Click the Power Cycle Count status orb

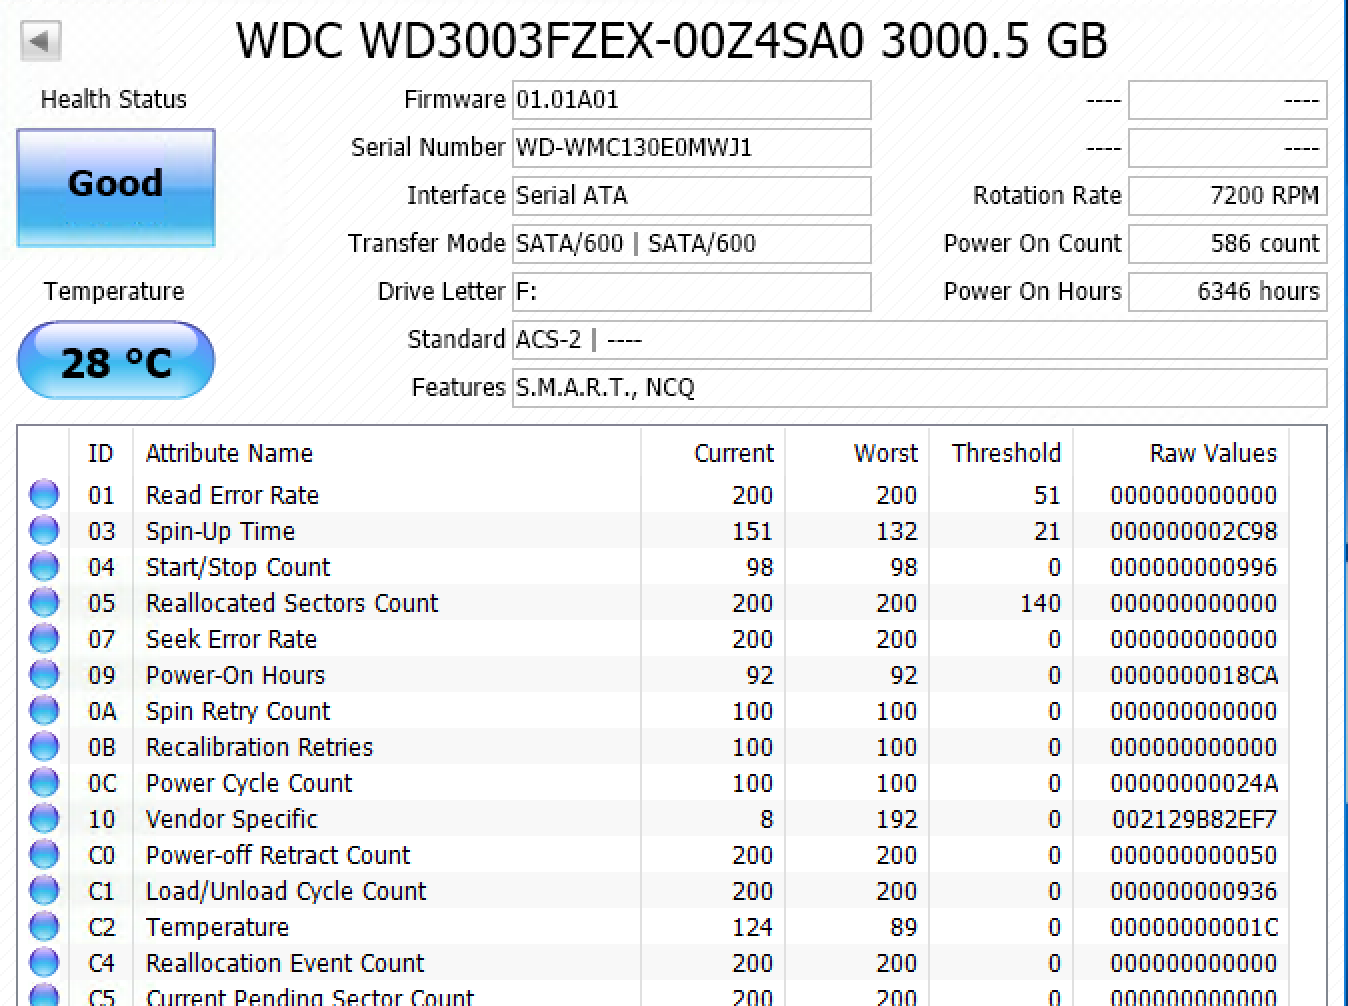44,783
